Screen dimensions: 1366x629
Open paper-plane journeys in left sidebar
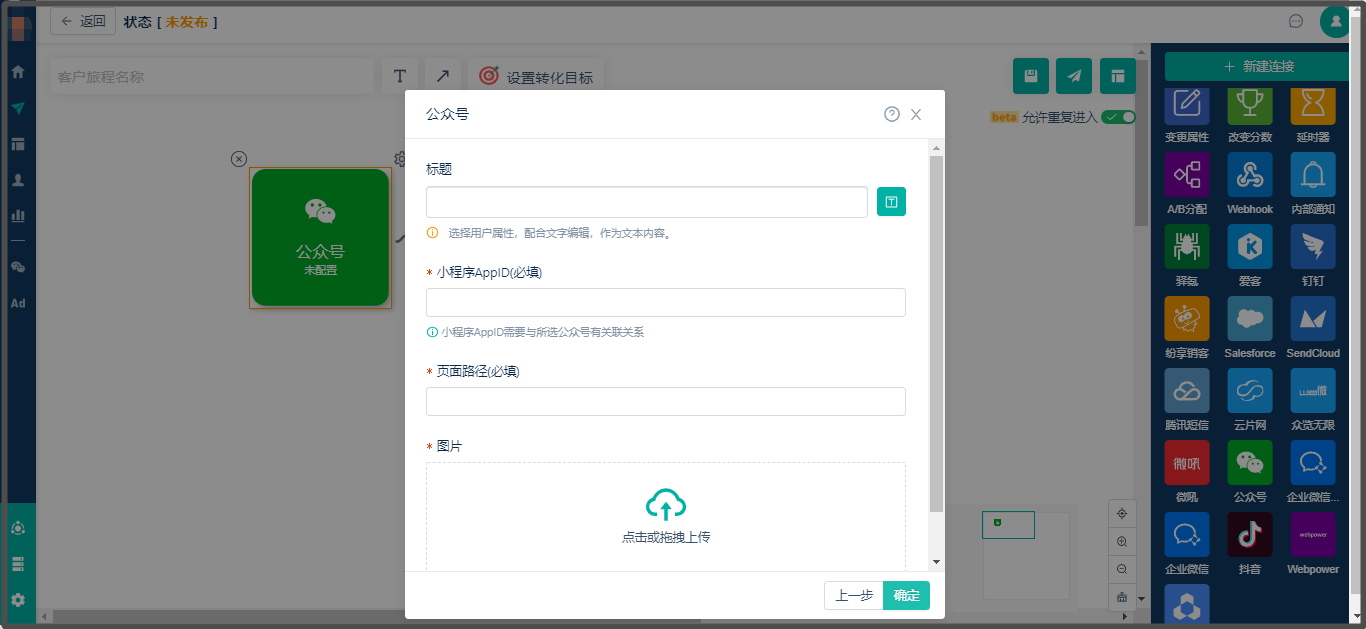18,108
